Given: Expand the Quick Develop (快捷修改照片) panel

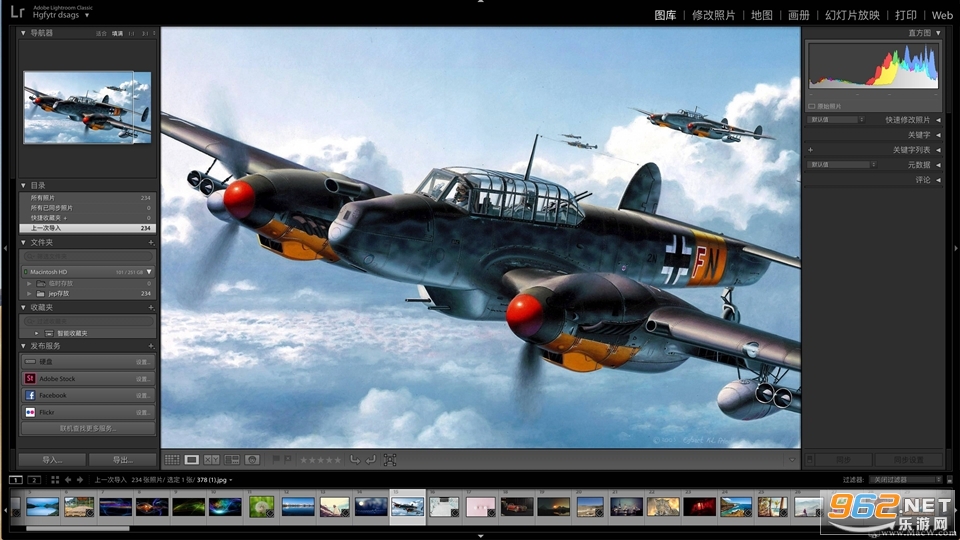Looking at the screenshot, I should 938,120.
